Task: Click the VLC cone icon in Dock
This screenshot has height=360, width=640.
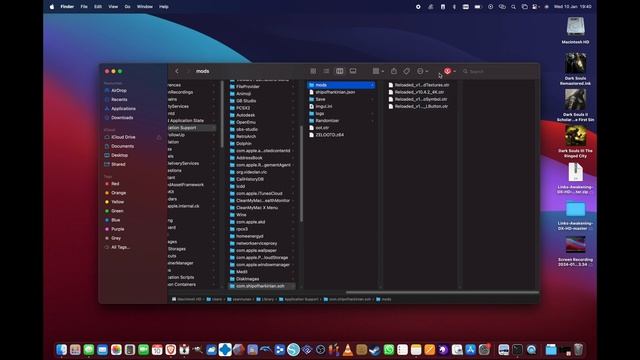Action: point(348,350)
